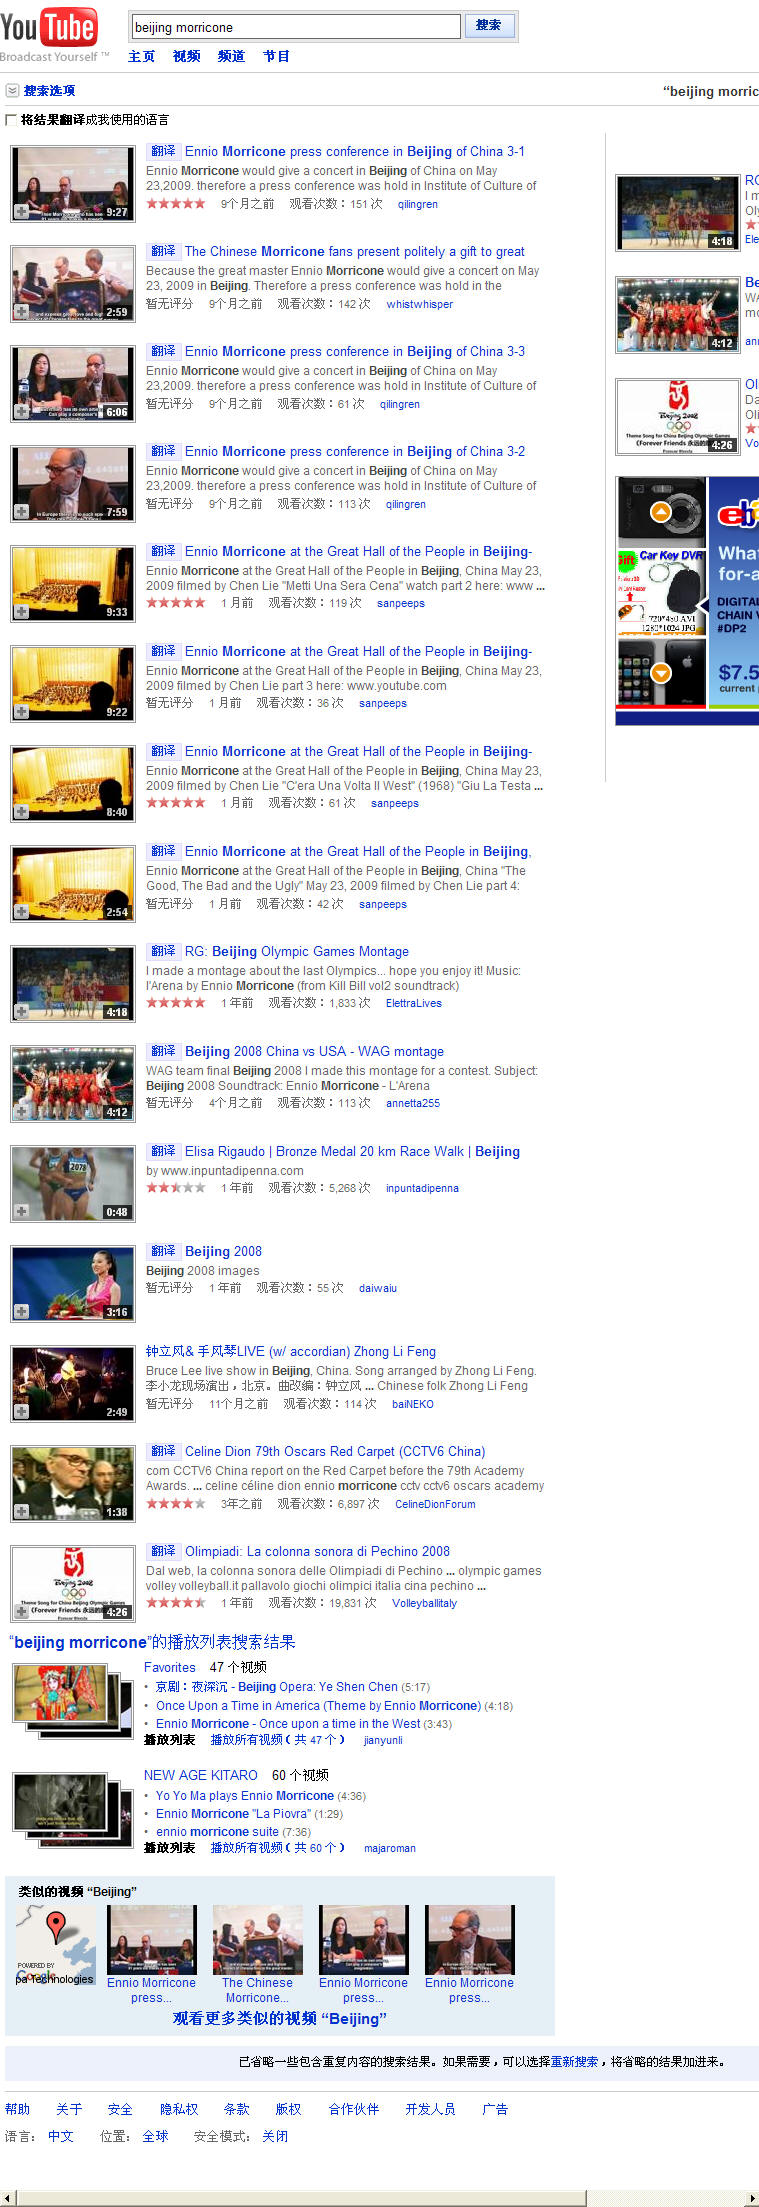Click the 广告 (Advertising) footer link
759x2207 pixels.
[495, 2108]
